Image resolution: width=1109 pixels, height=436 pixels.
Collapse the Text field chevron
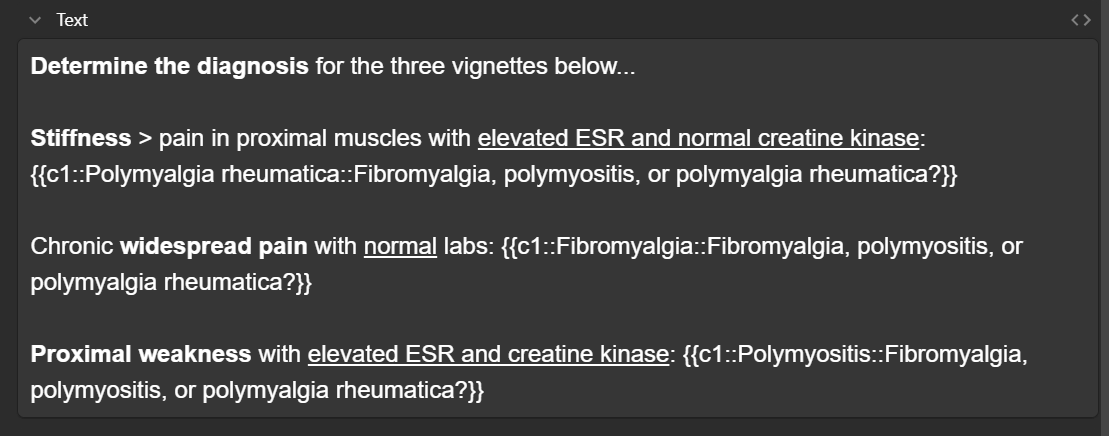(x=35, y=20)
